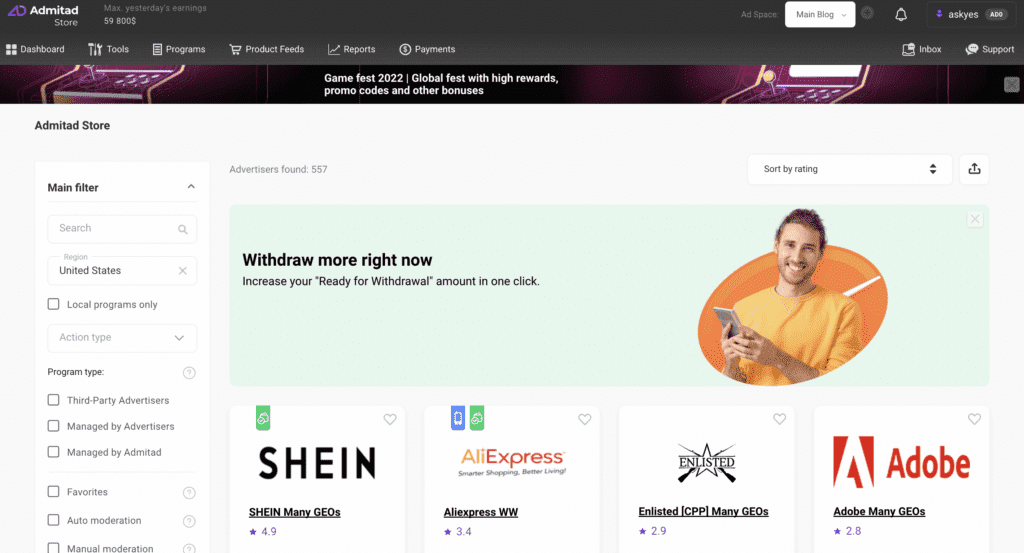Toggle Manual moderation checkbox
Screen dimensions: 1024x553
pyautogui.click(x=54, y=548)
